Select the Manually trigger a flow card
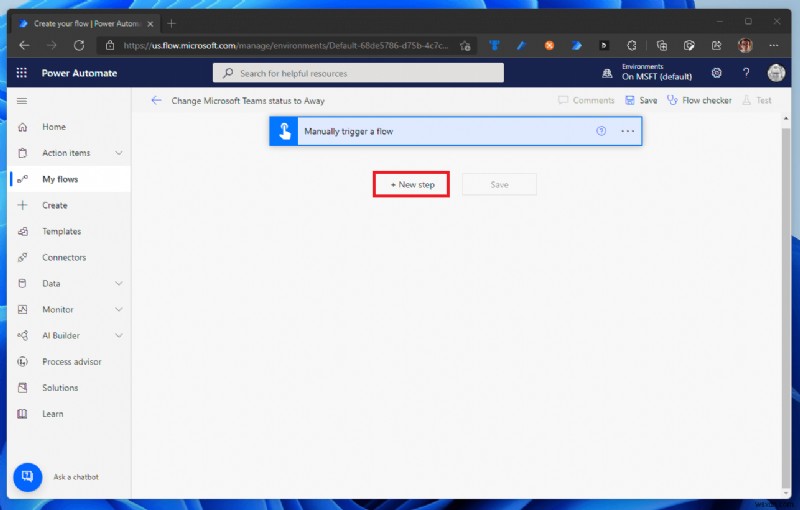The height and width of the screenshot is (510, 800). pos(456,131)
